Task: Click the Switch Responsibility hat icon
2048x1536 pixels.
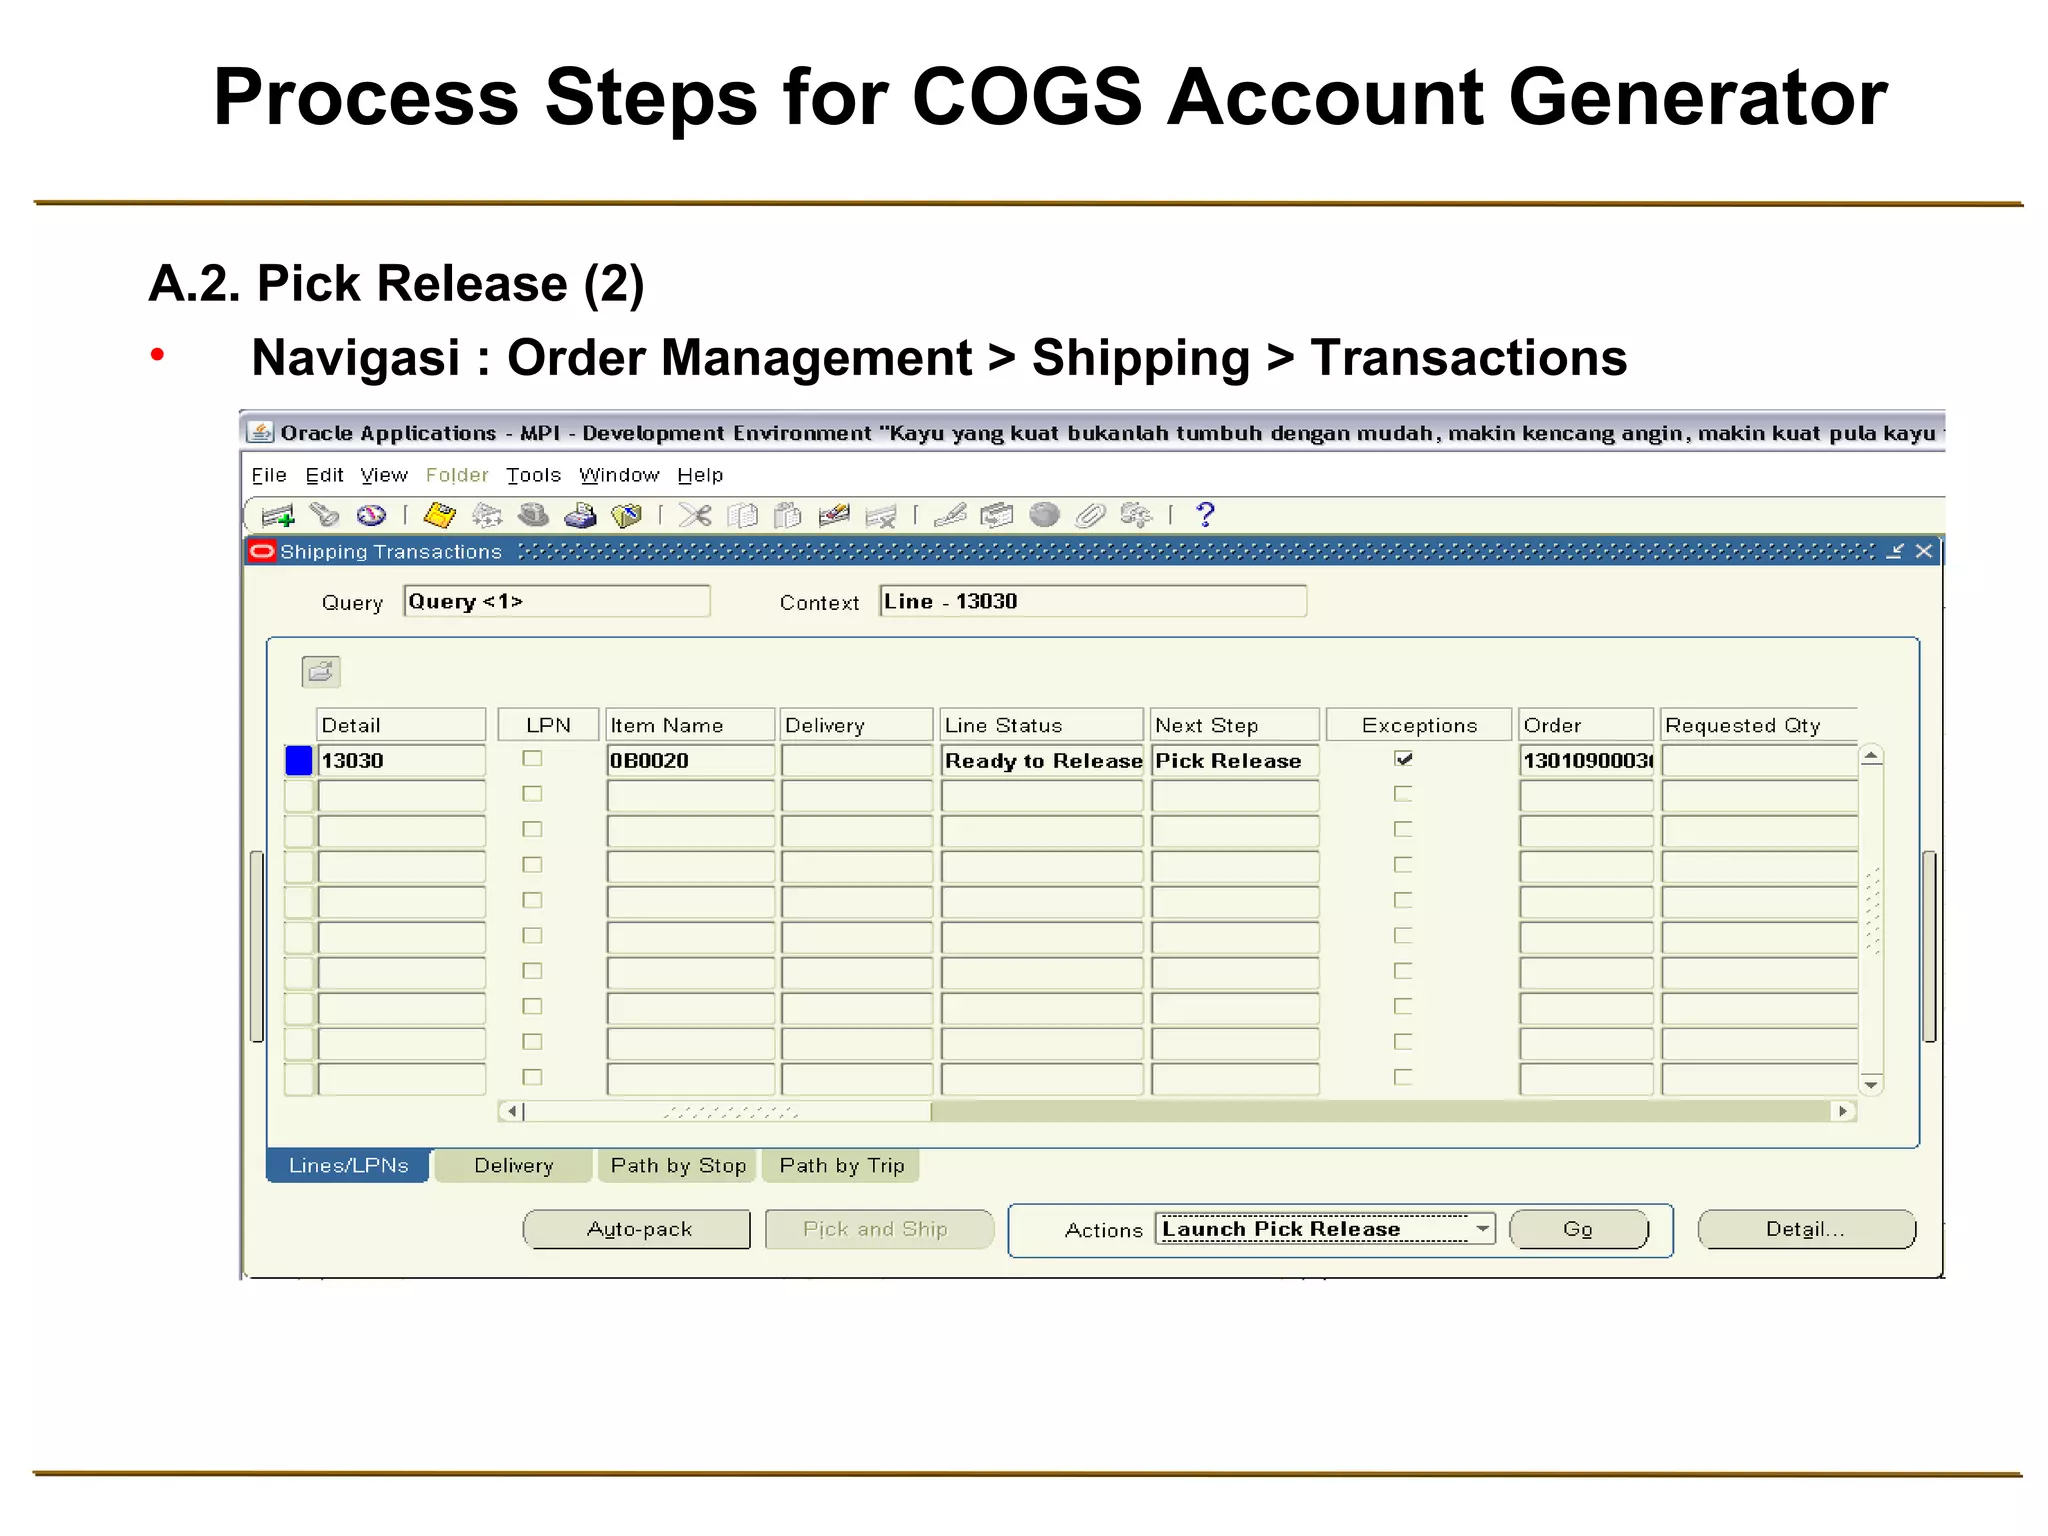Action: [x=533, y=515]
